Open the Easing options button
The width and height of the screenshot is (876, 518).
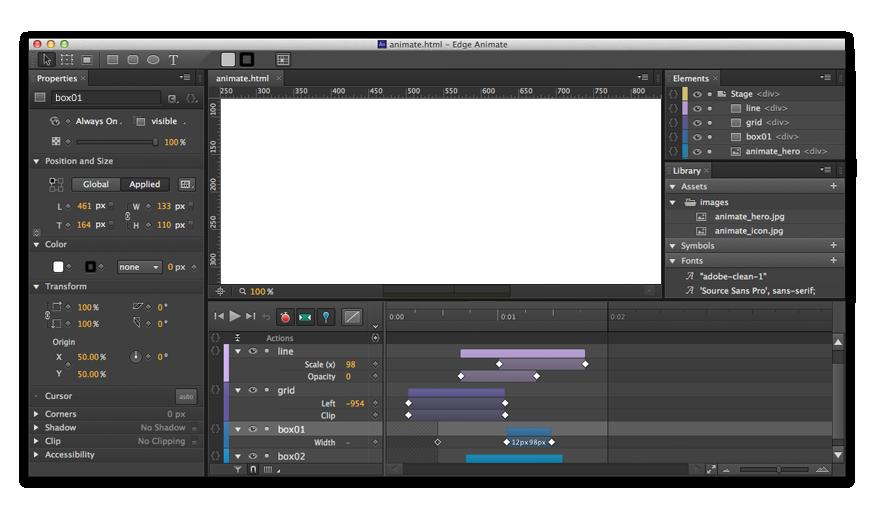351,317
